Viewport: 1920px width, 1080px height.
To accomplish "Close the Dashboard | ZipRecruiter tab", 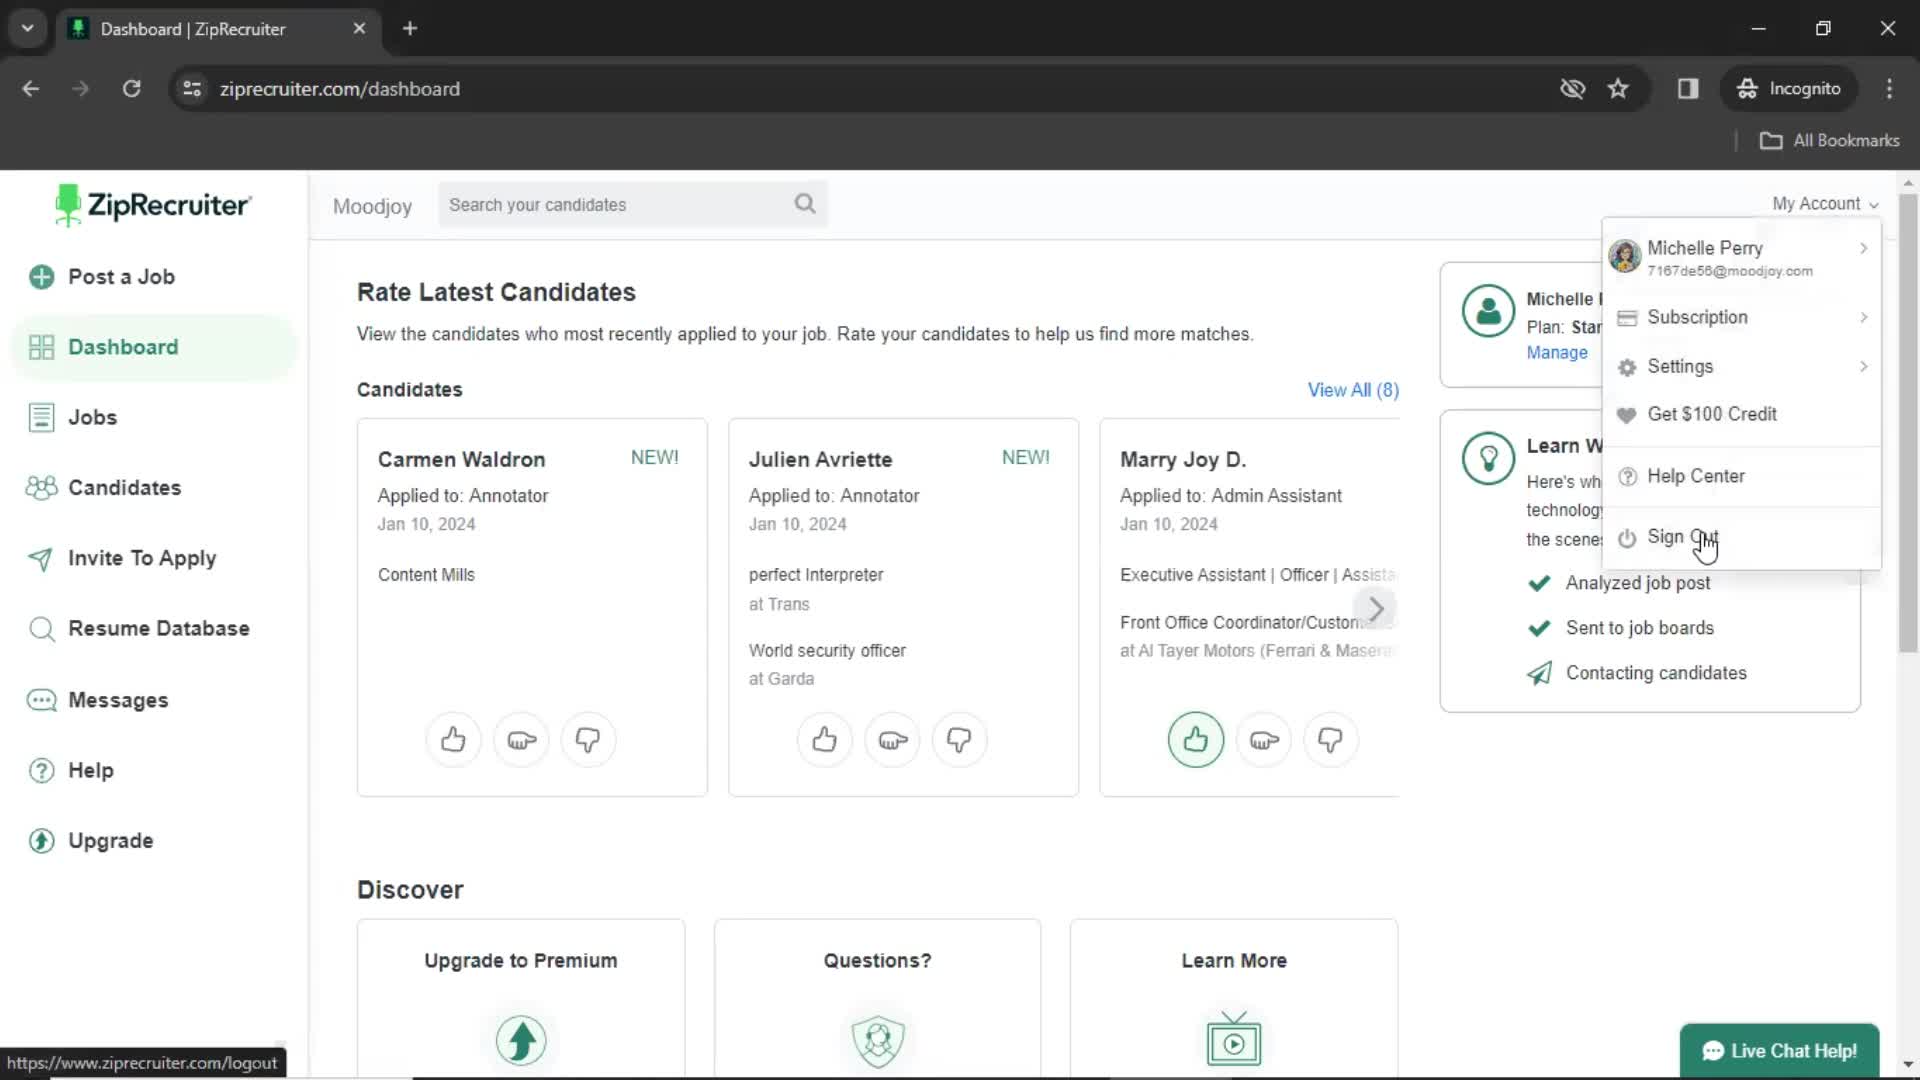I will click(x=359, y=28).
